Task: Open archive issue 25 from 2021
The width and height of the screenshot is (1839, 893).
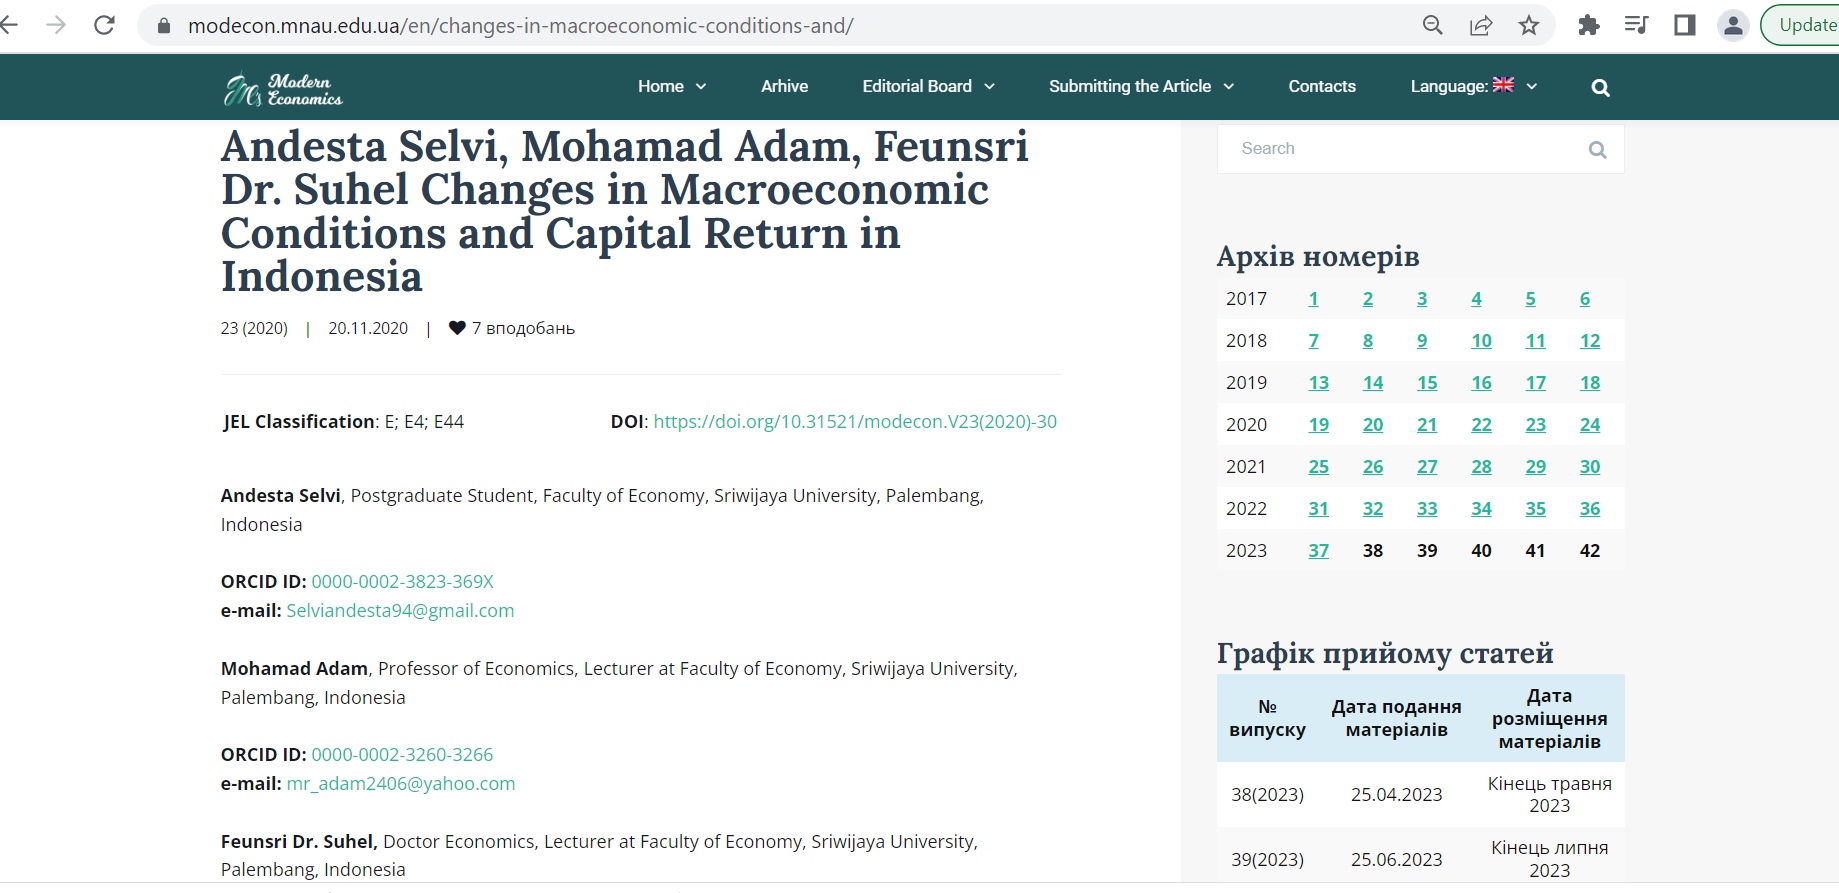Action: (1319, 467)
